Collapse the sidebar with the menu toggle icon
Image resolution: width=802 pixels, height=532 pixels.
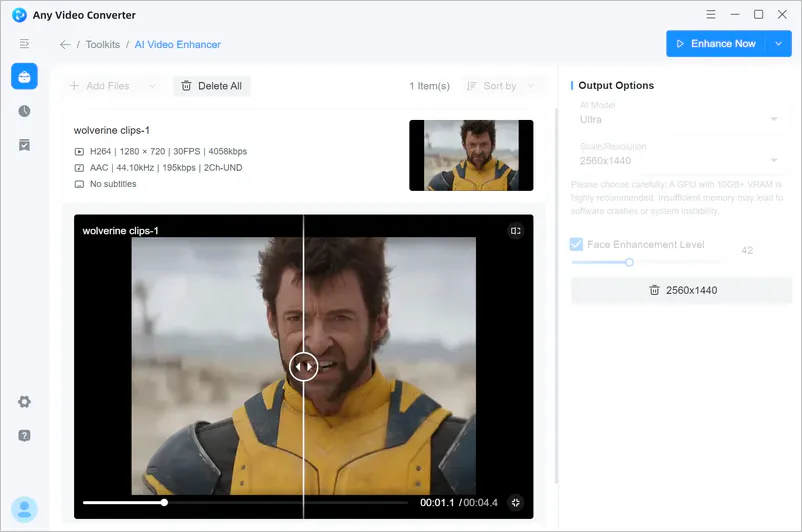tap(24, 43)
